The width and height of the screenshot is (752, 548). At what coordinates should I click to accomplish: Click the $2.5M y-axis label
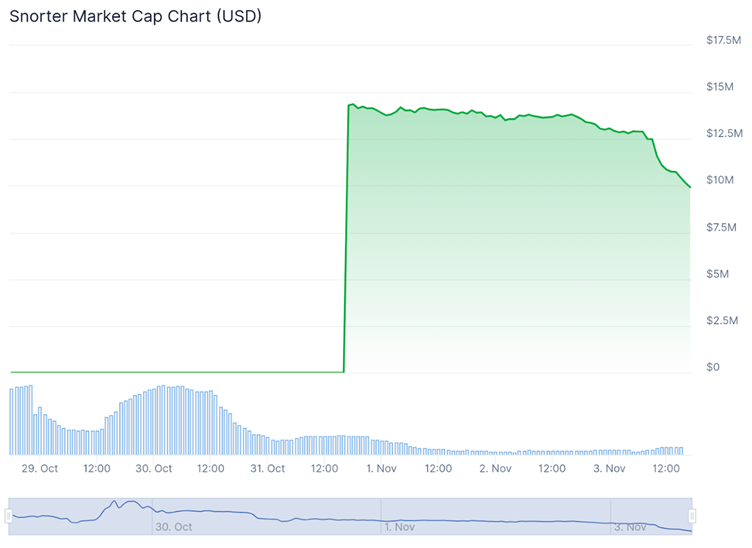coord(721,320)
